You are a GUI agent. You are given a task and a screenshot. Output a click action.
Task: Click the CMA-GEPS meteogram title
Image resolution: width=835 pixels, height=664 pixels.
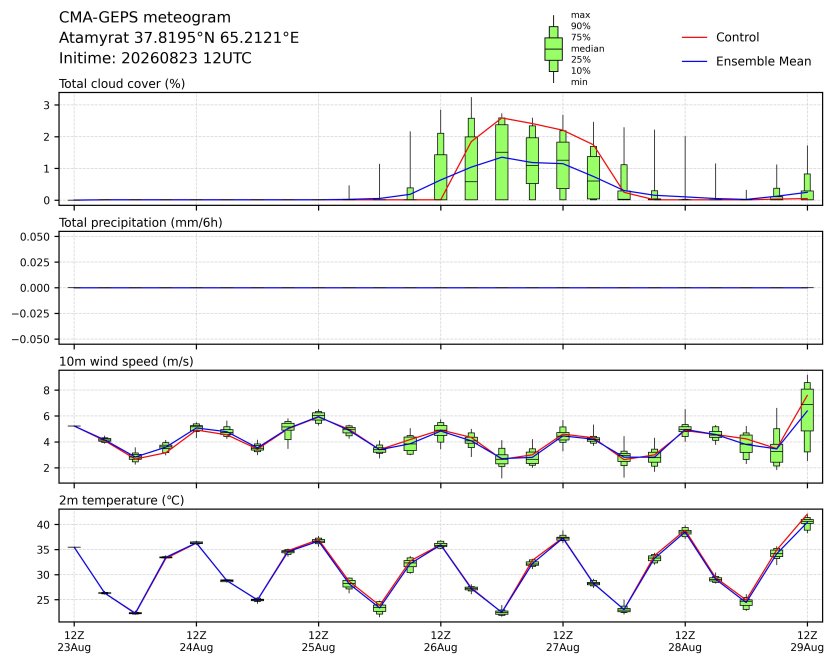(145, 18)
